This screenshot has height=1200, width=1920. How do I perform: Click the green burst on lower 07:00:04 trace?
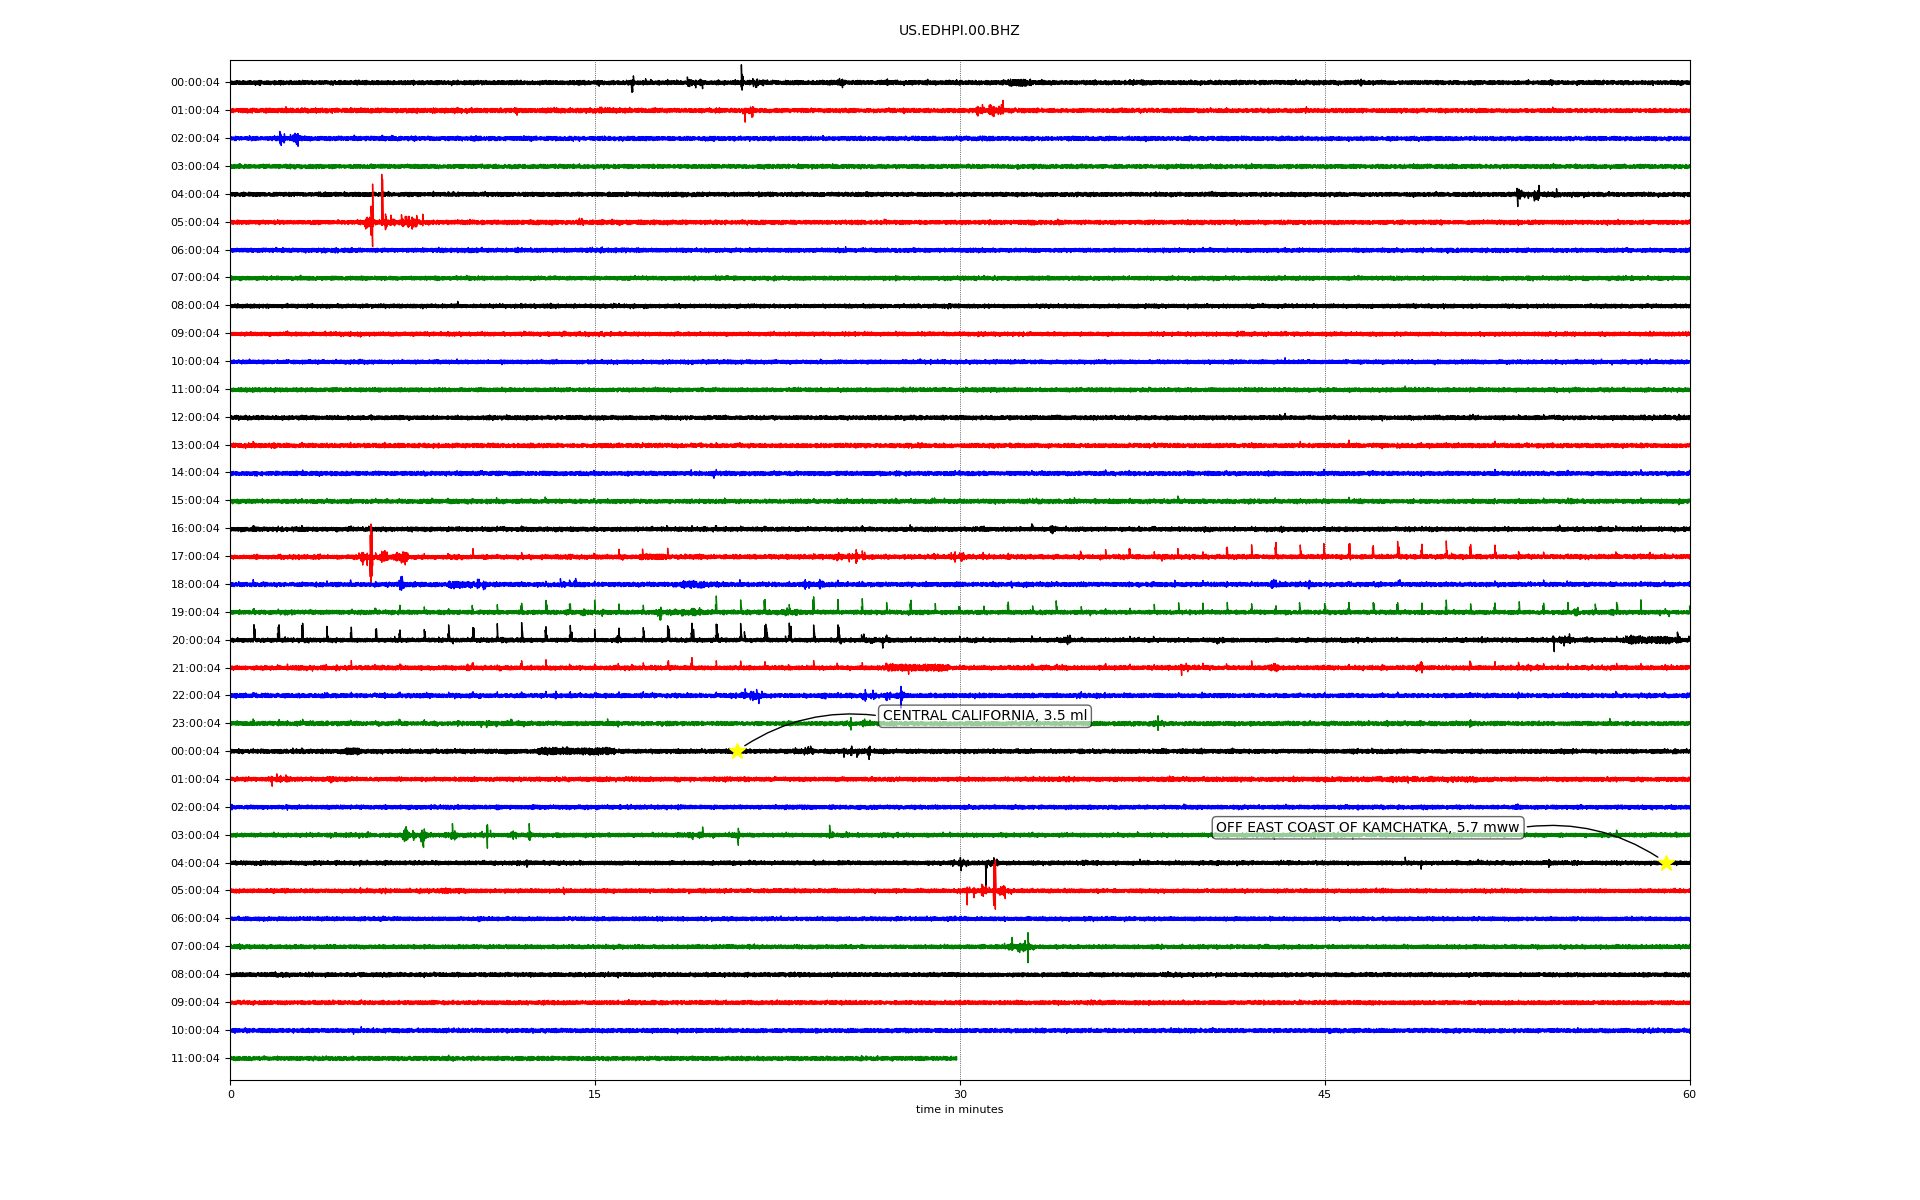pos(1023,946)
